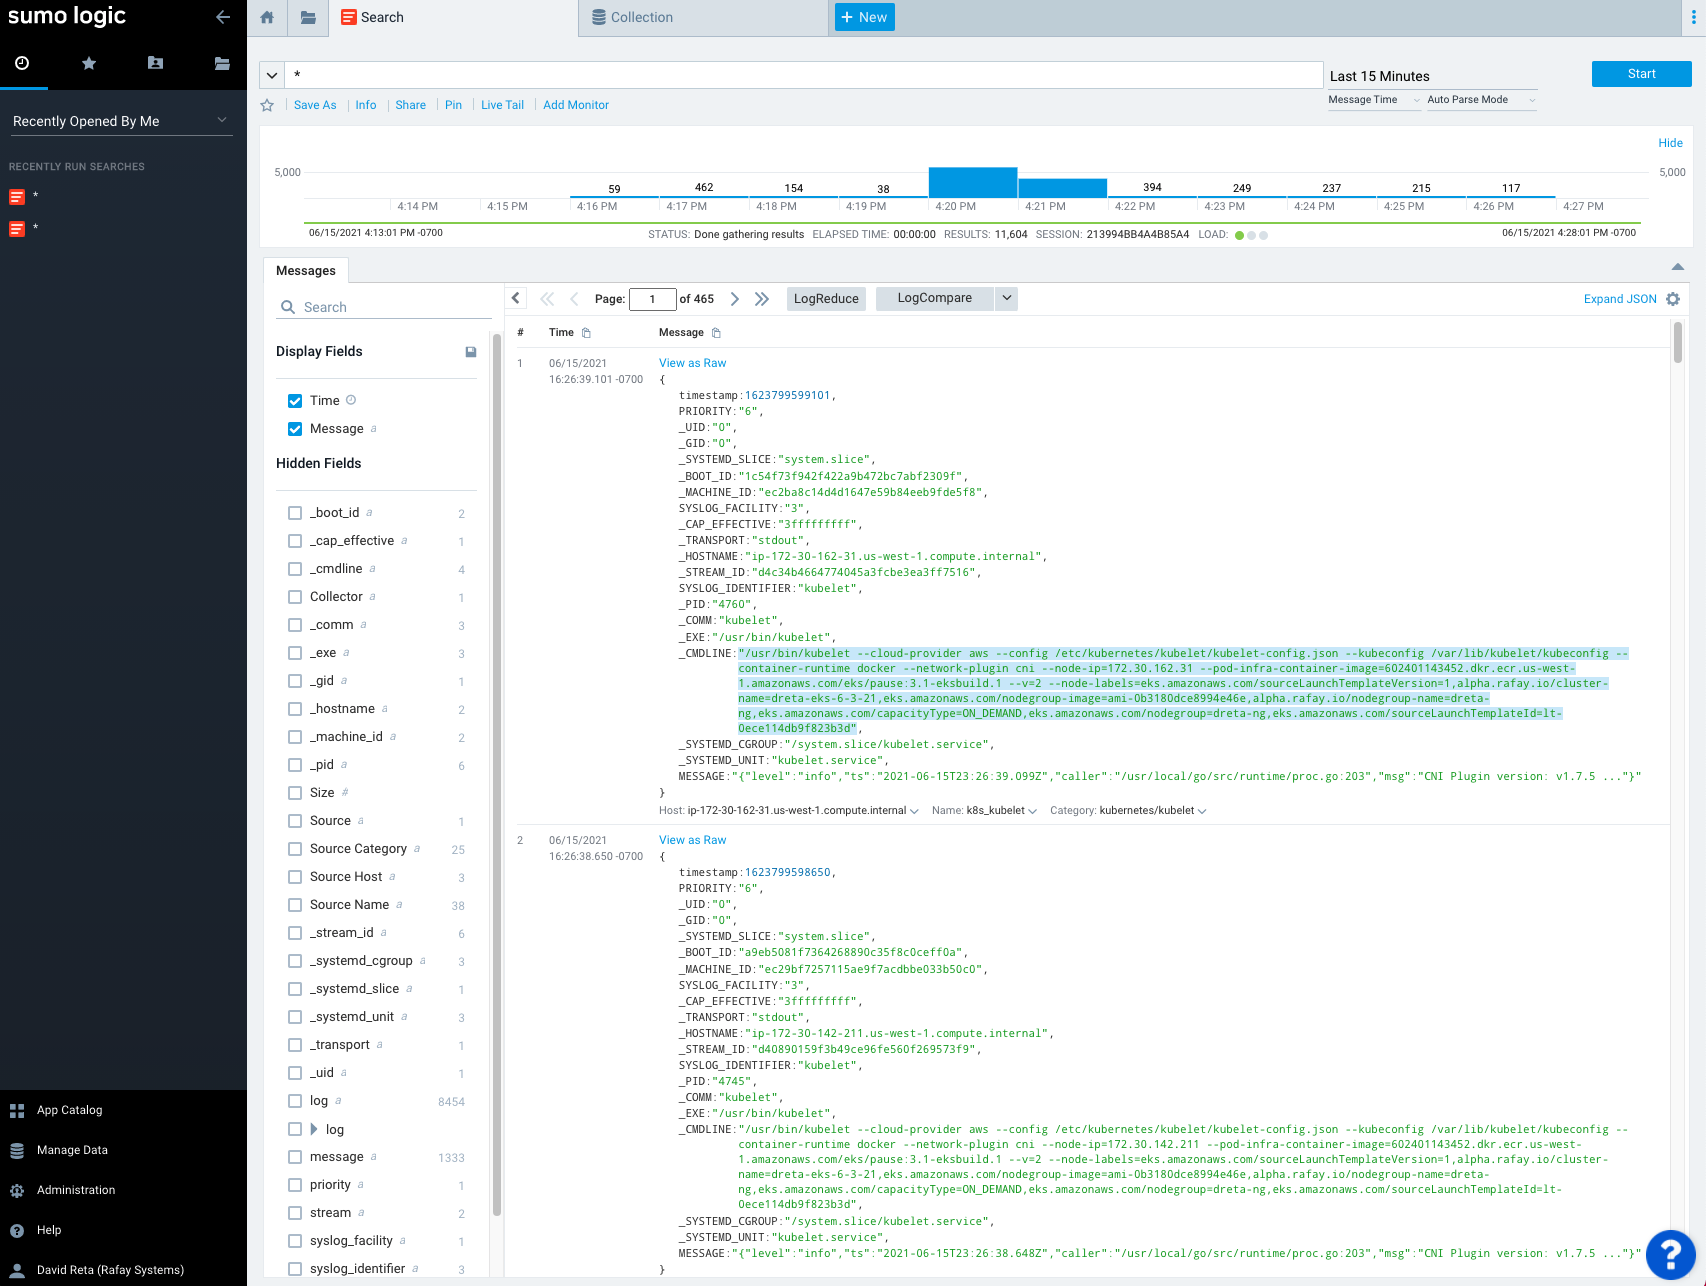Enable the Source Category field checkbox
The image size is (1706, 1286).
pos(295,849)
